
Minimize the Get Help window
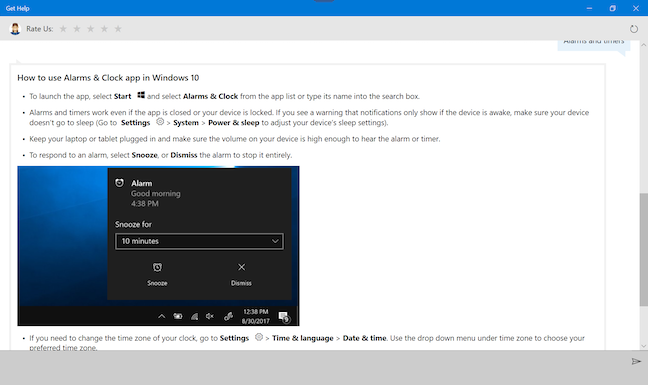coord(589,8)
